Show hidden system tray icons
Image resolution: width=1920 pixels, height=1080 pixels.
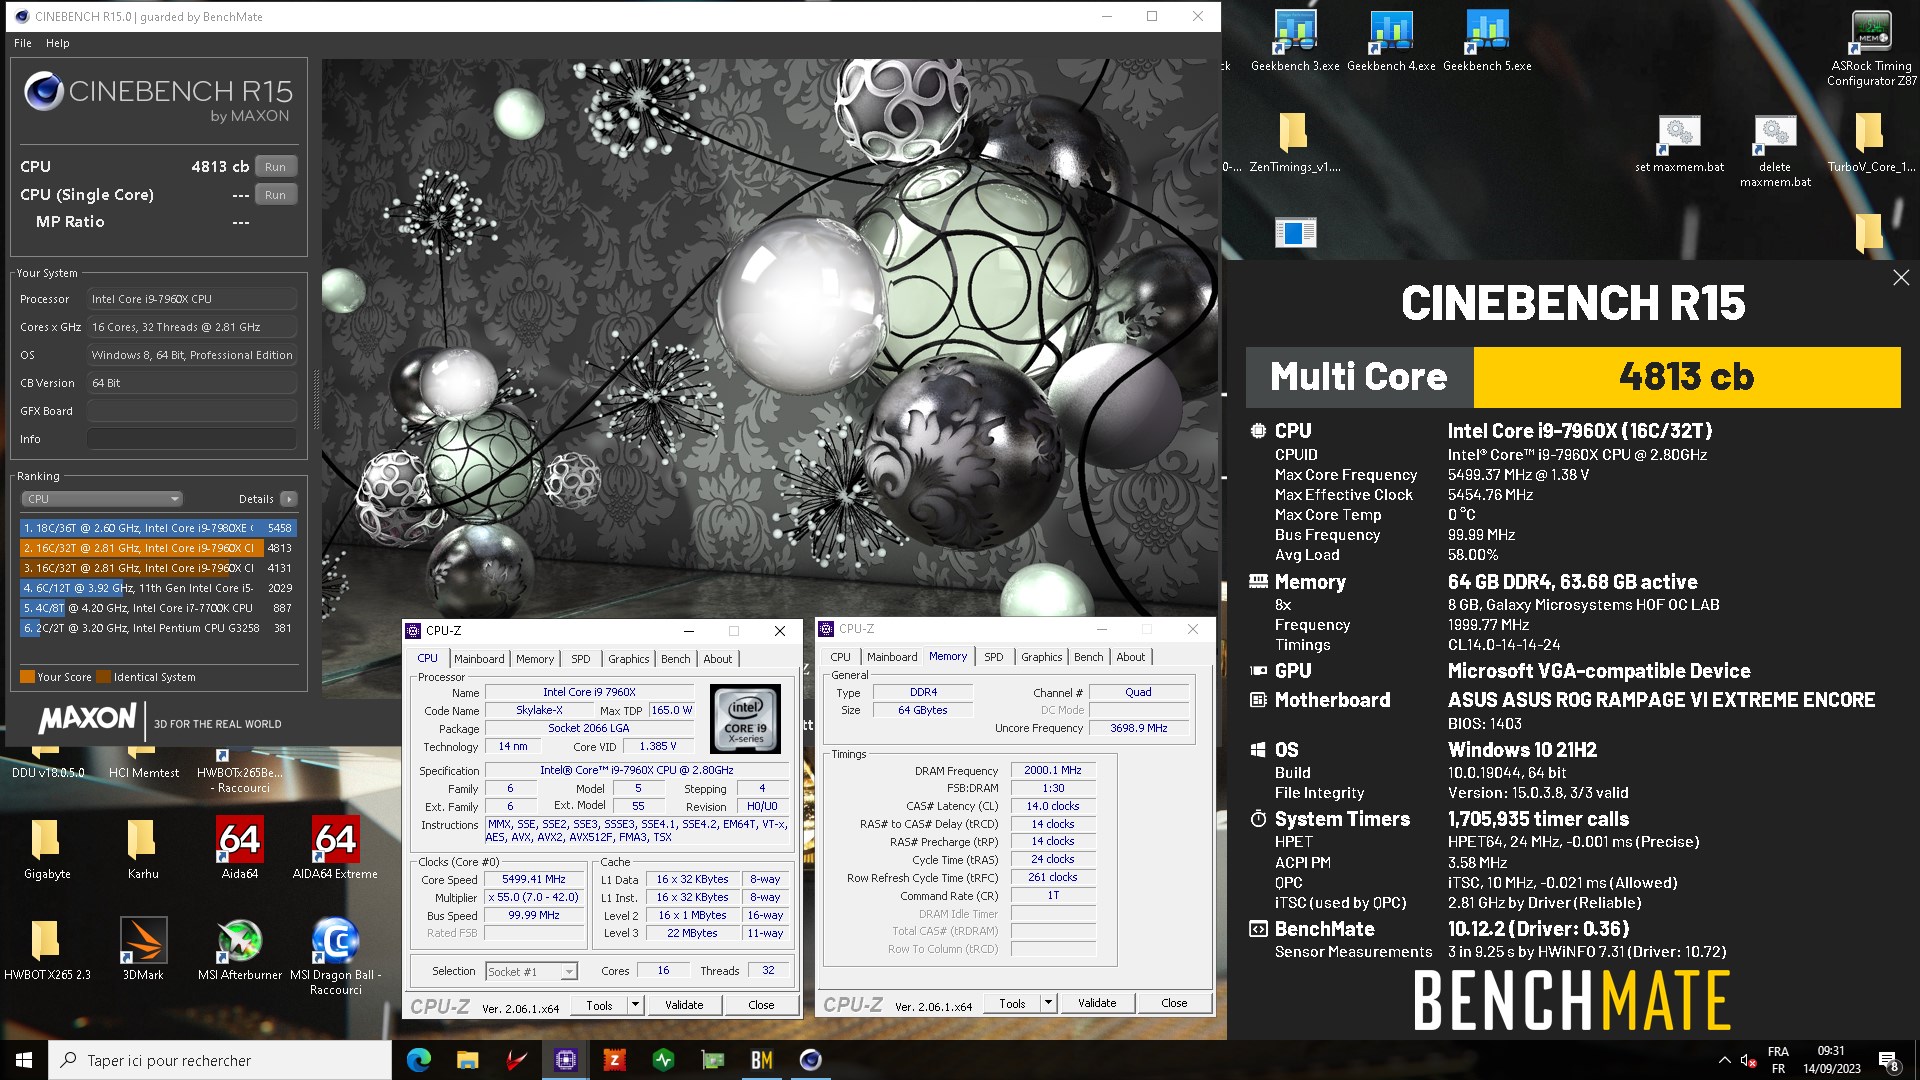pyautogui.click(x=1724, y=1060)
